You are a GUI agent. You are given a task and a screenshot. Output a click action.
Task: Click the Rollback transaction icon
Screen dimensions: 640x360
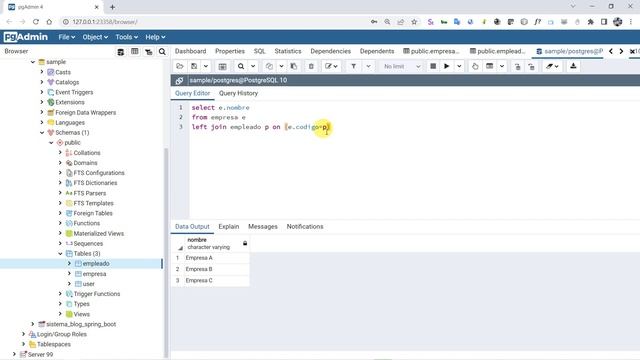click(531, 66)
